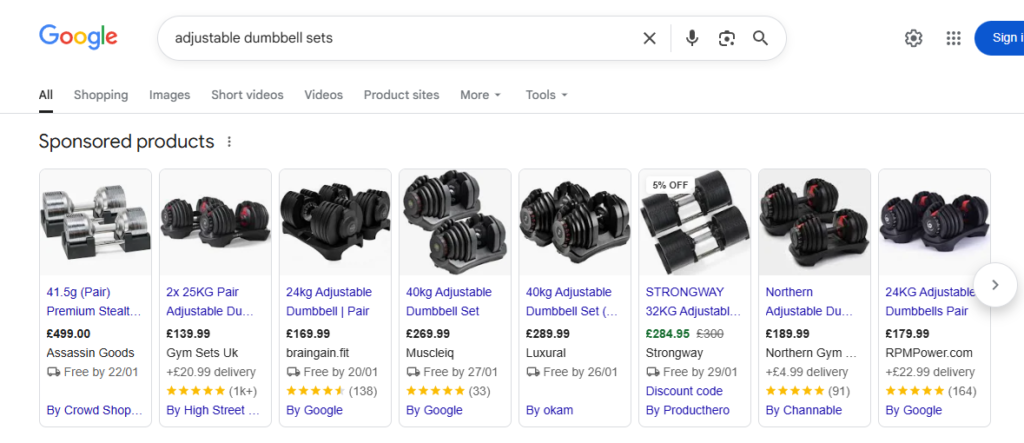This screenshot has height=443, width=1024.
Task: Open the Short videos tab
Action: [248, 95]
